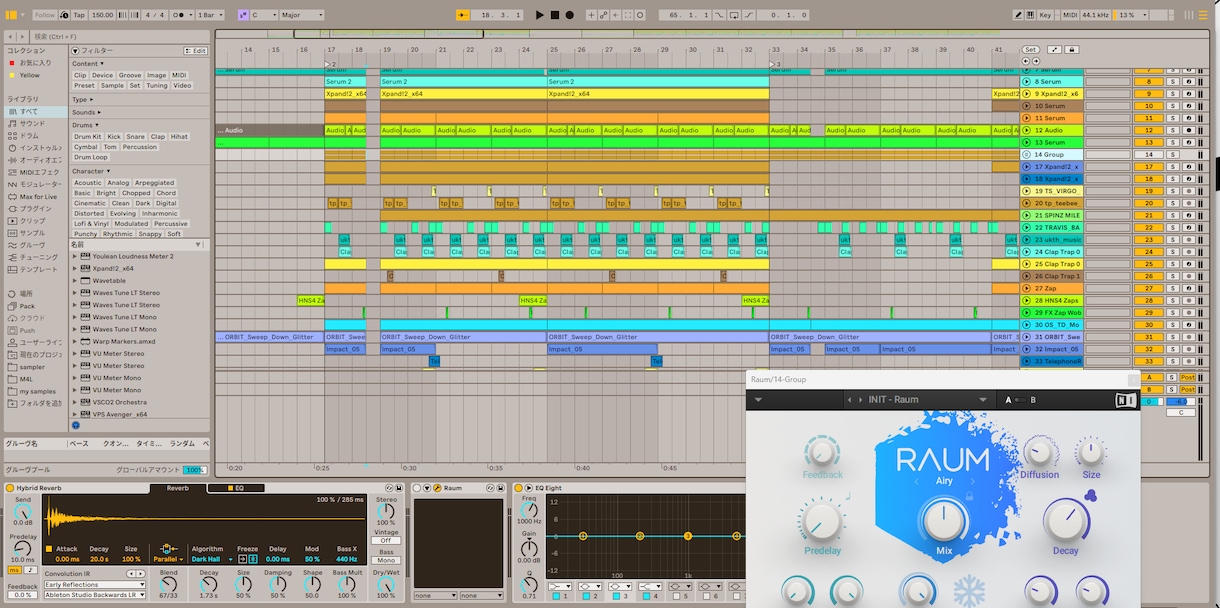Image resolution: width=1220 pixels, height=608 pixels.
Task: Toggle the EQ Eight device power button
Action: [x=518, y=488]
